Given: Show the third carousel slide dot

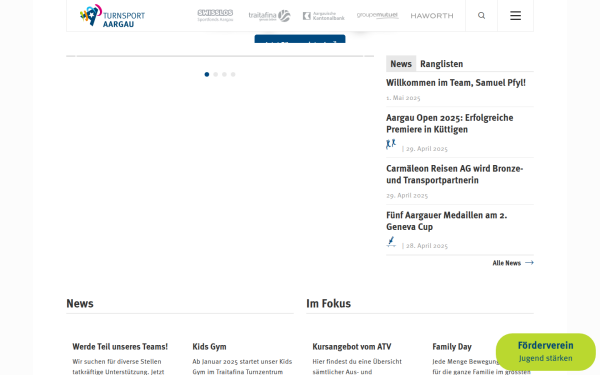Looking at the screenshot, I should 224,74.
